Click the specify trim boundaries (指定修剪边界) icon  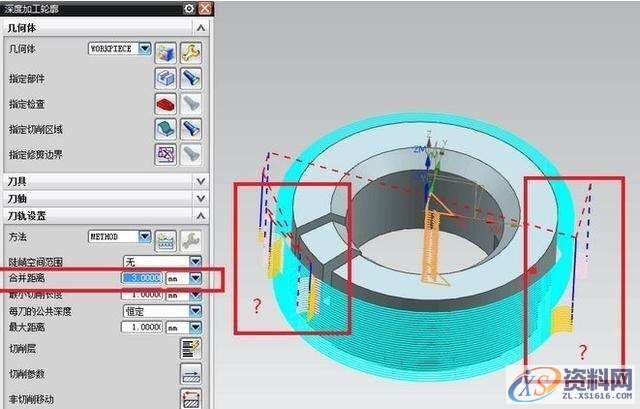[166, 153]
